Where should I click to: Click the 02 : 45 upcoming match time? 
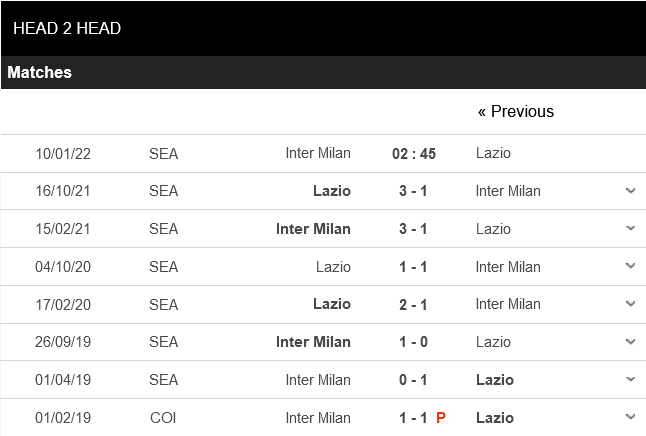pyautogui.click(x=414, y=154)
